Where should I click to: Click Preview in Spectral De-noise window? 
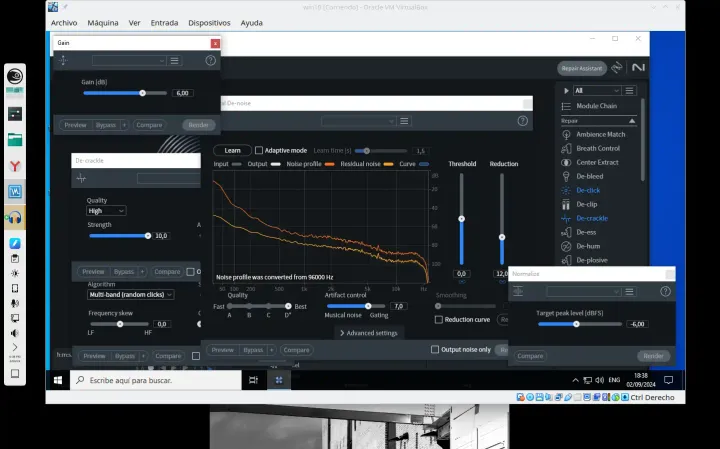pos(223,350)
